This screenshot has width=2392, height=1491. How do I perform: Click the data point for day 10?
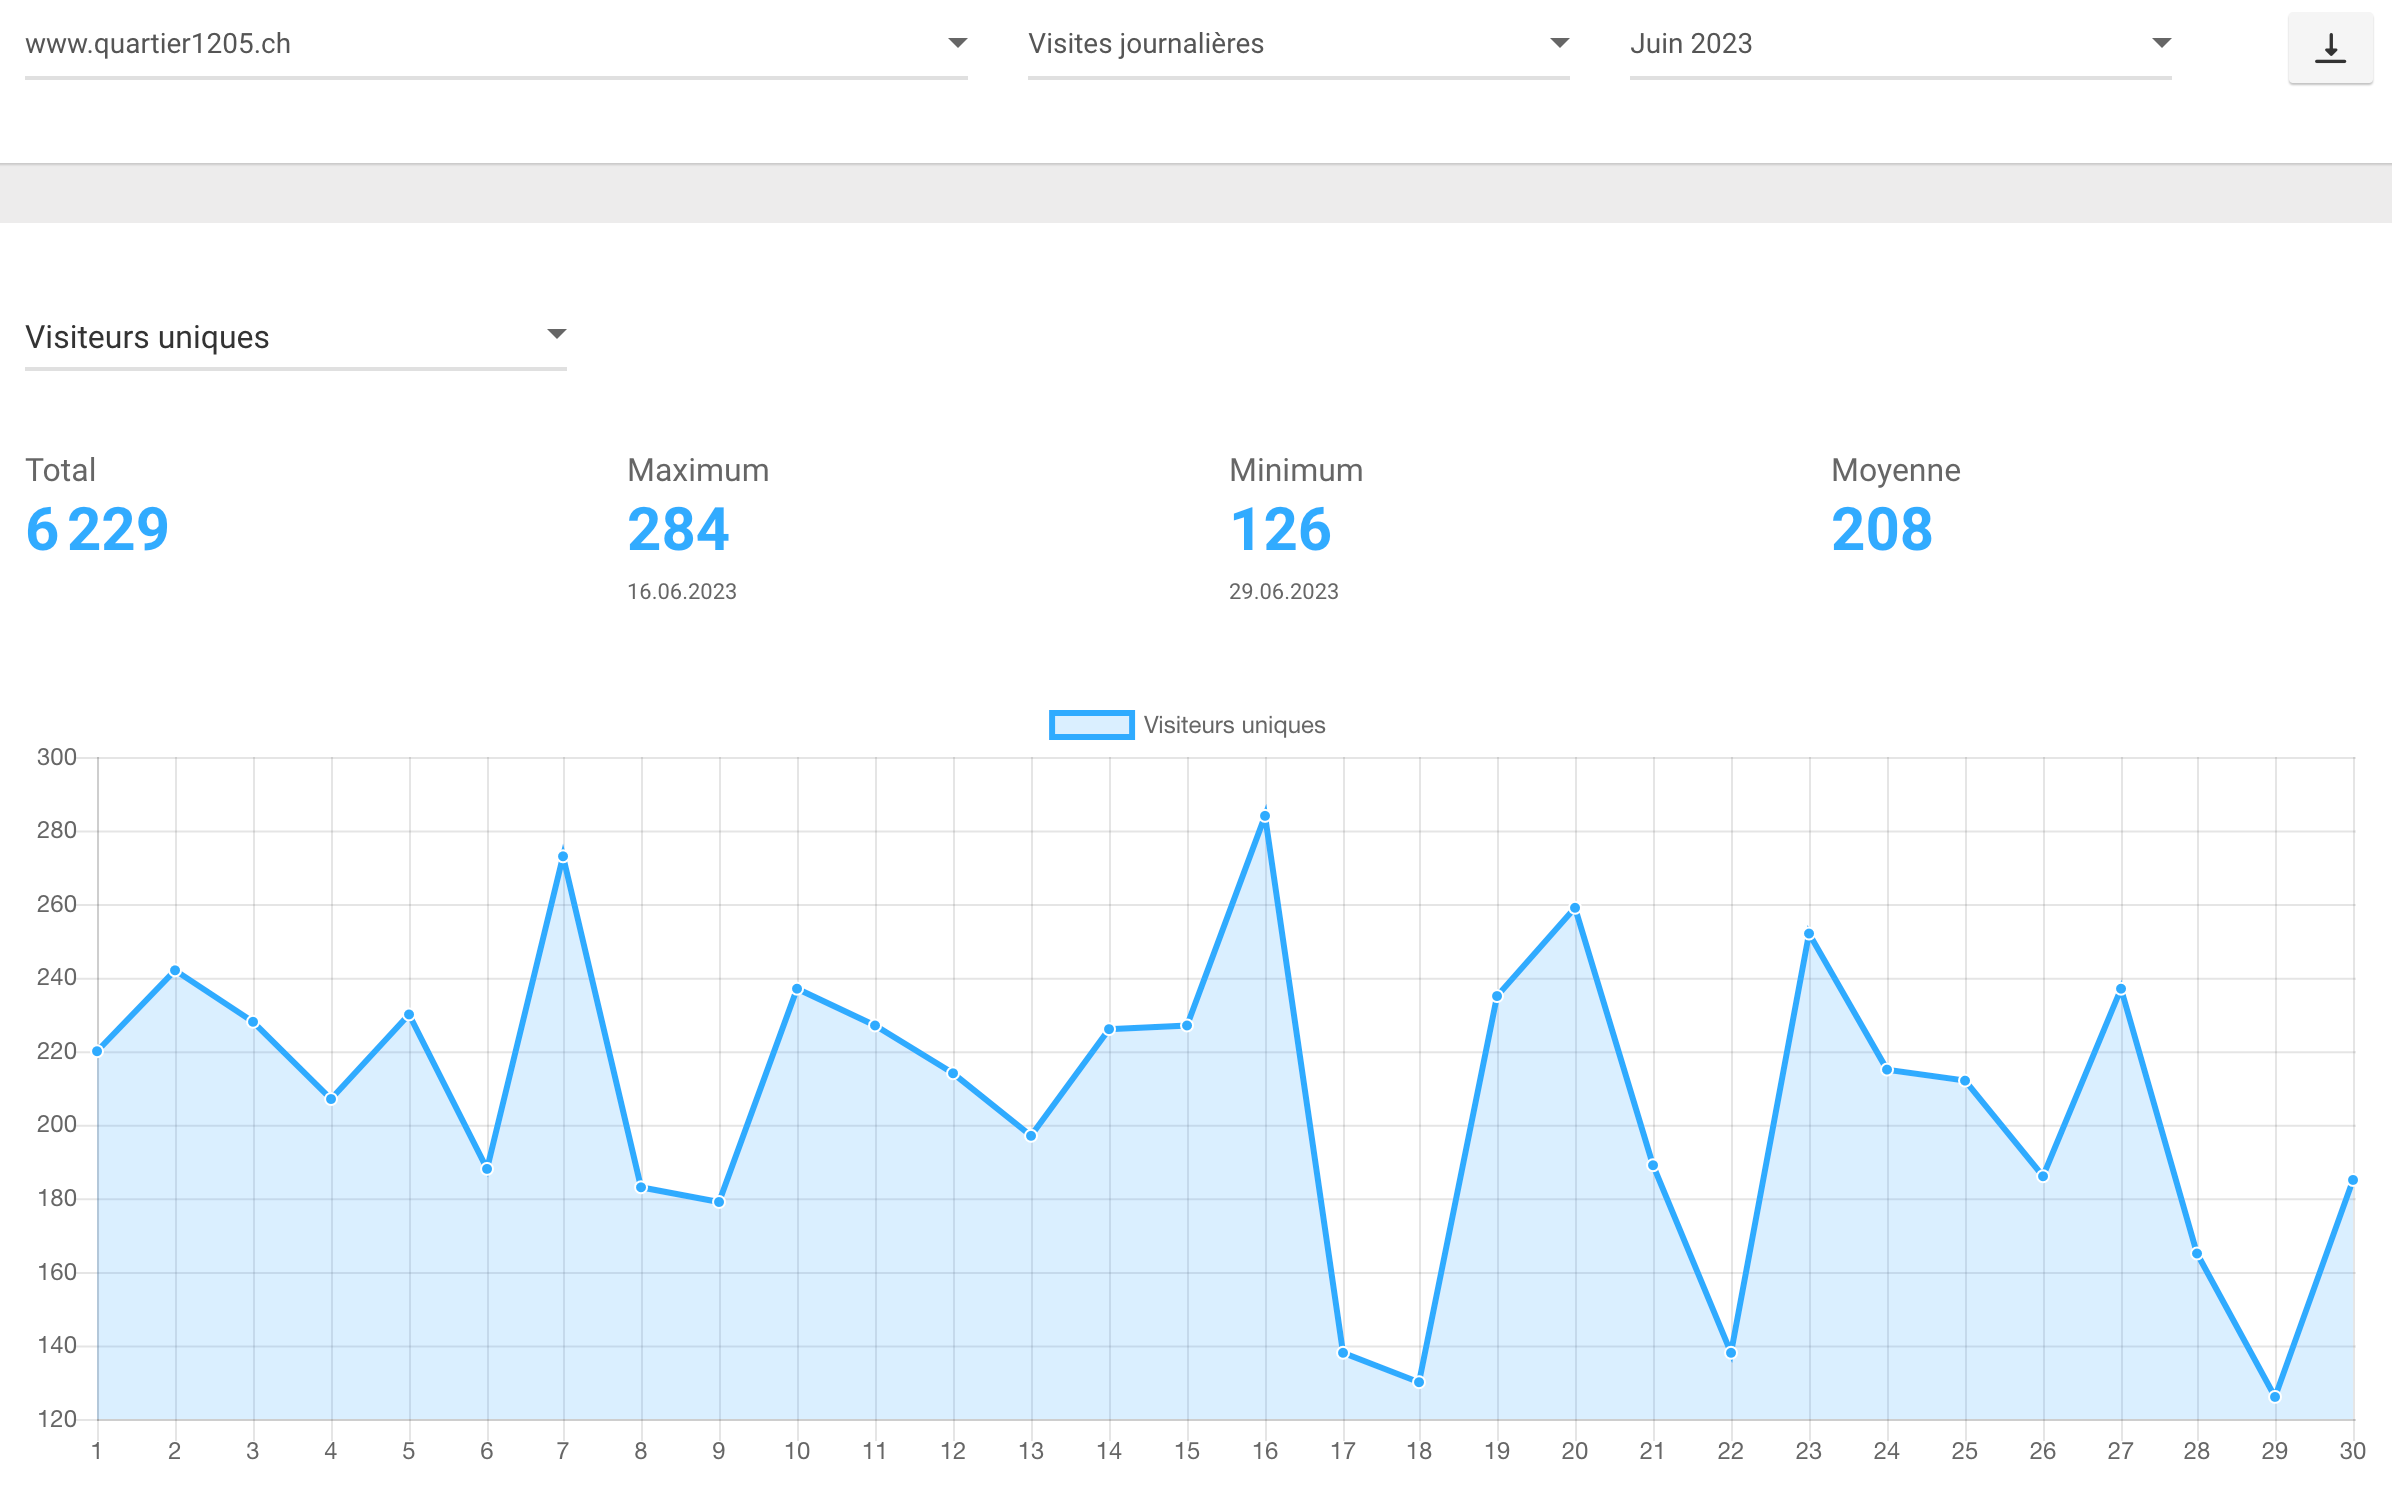click(797, 989)
